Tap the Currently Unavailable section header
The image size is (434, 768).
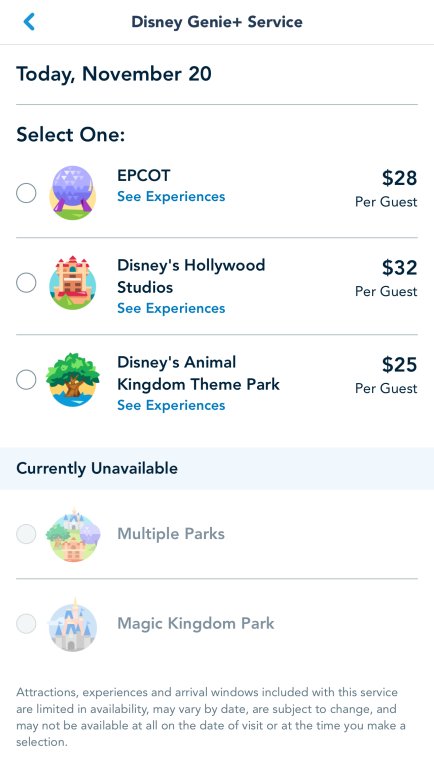pos(217,468)
